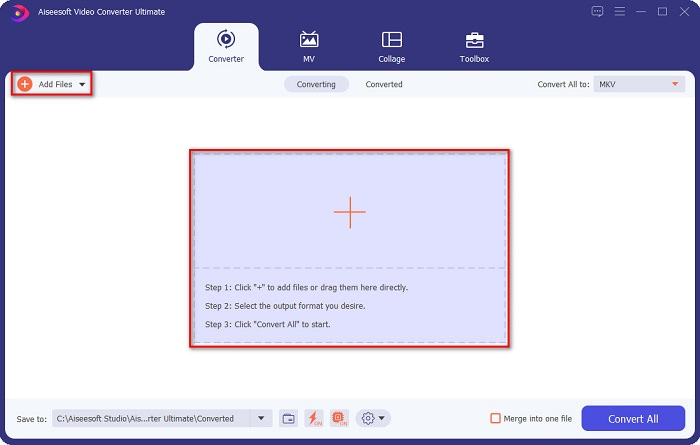Open the Convert All to MKV dropdown
The image size is (700, 445).
click(x=639, y=84)
